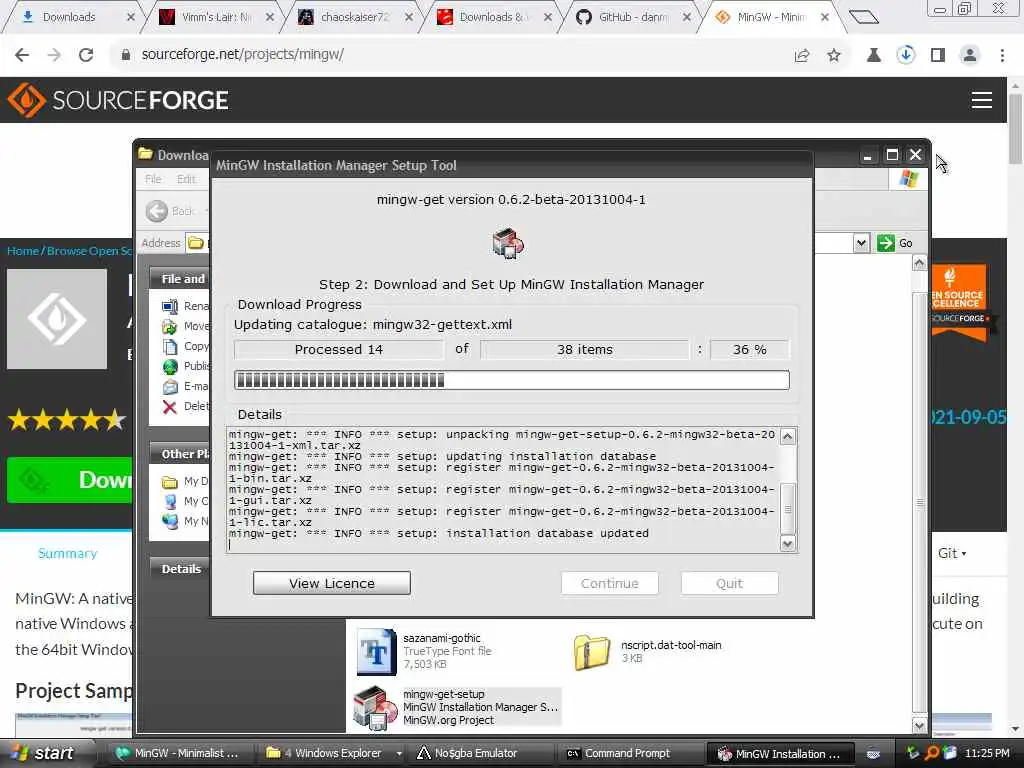Bookmark this page with star icon
Screen dimensions: 1024x768
point(834,56)
